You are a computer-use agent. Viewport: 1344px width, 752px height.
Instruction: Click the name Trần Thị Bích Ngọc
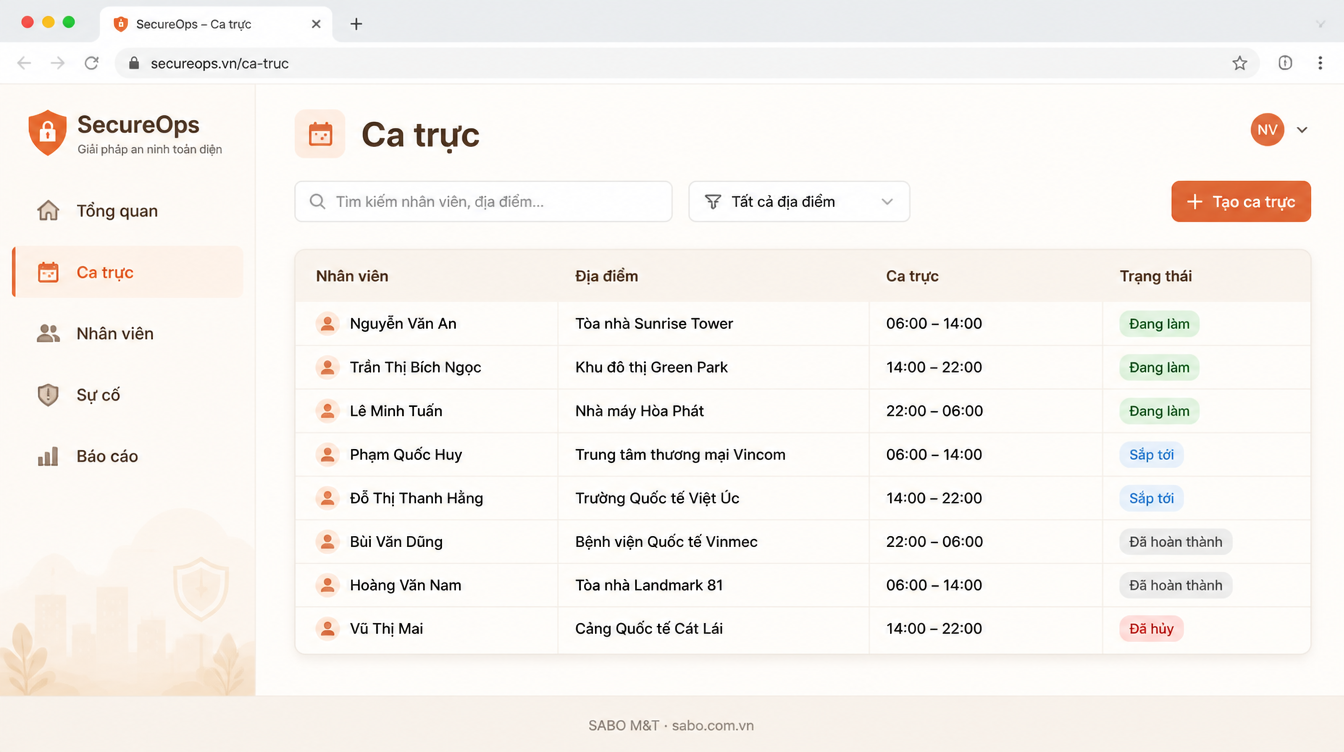point(415,367)
